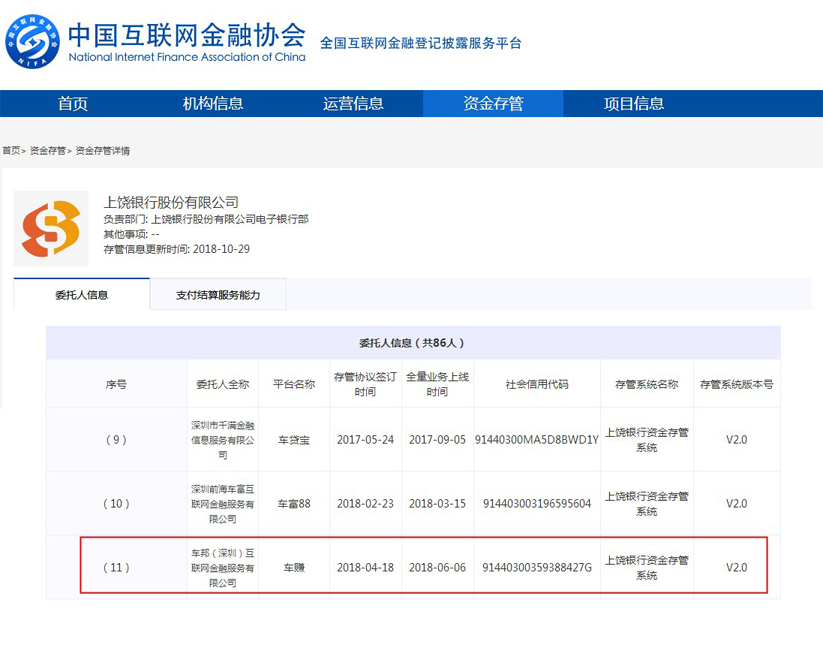Click the 委托人全称 column header
Viewport: 823px width, 646px height.
pyautogui.click(x=223, y=384)
